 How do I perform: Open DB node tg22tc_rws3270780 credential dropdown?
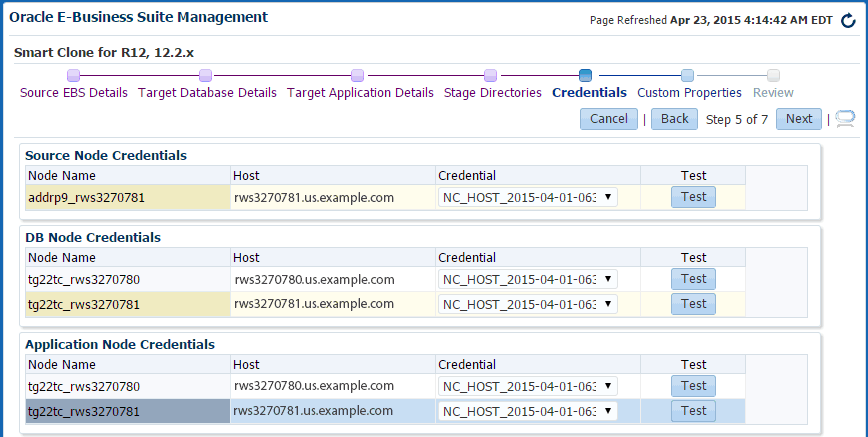(x=528, y=279)
